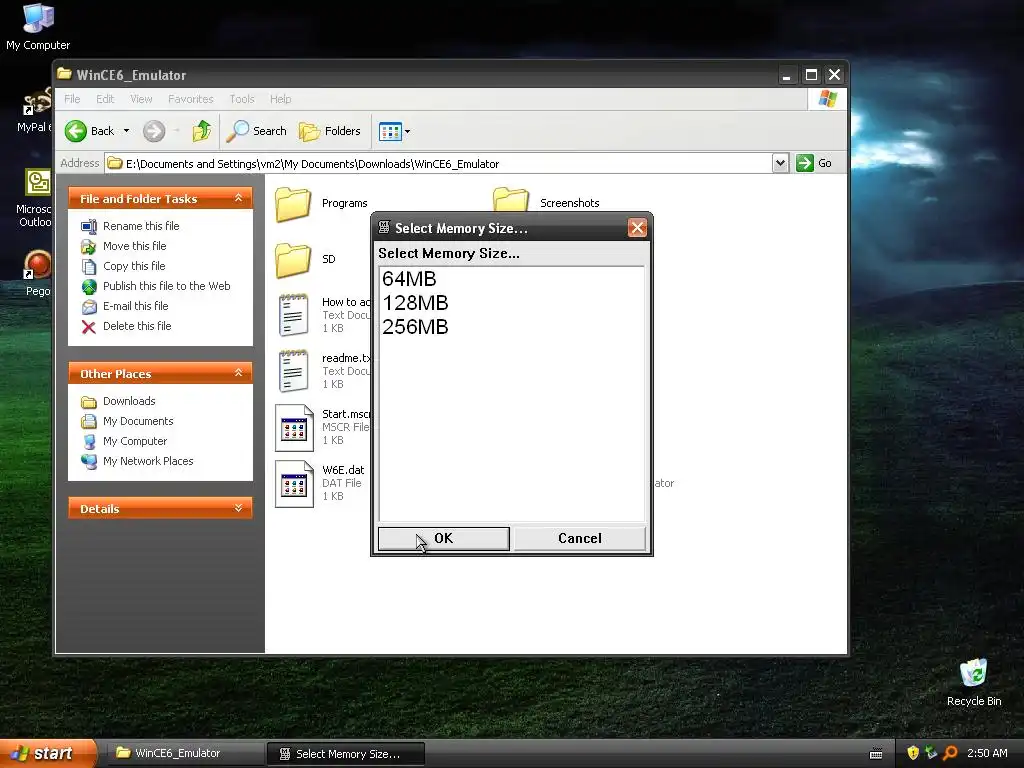Open My Computer in Other Places

pyautogui.click(x=135, y=441)
